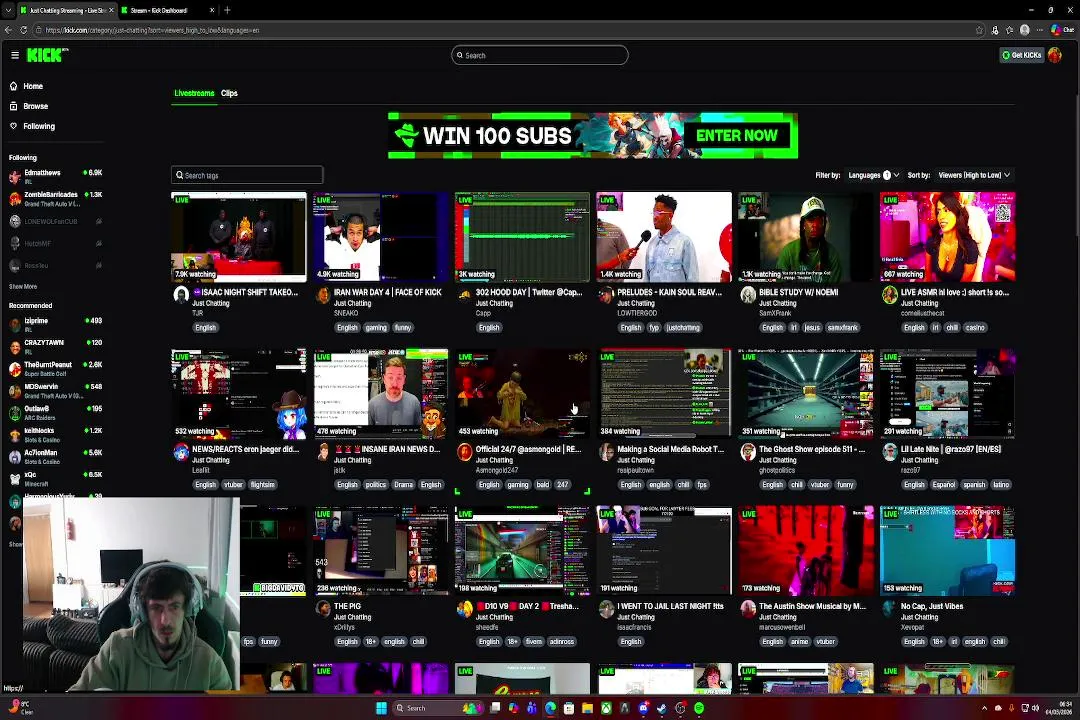Open ISAAC NIGHT SHIFT TAKEO stream thumbnail
1080x720 pixels.
click(x=238, y=236)
